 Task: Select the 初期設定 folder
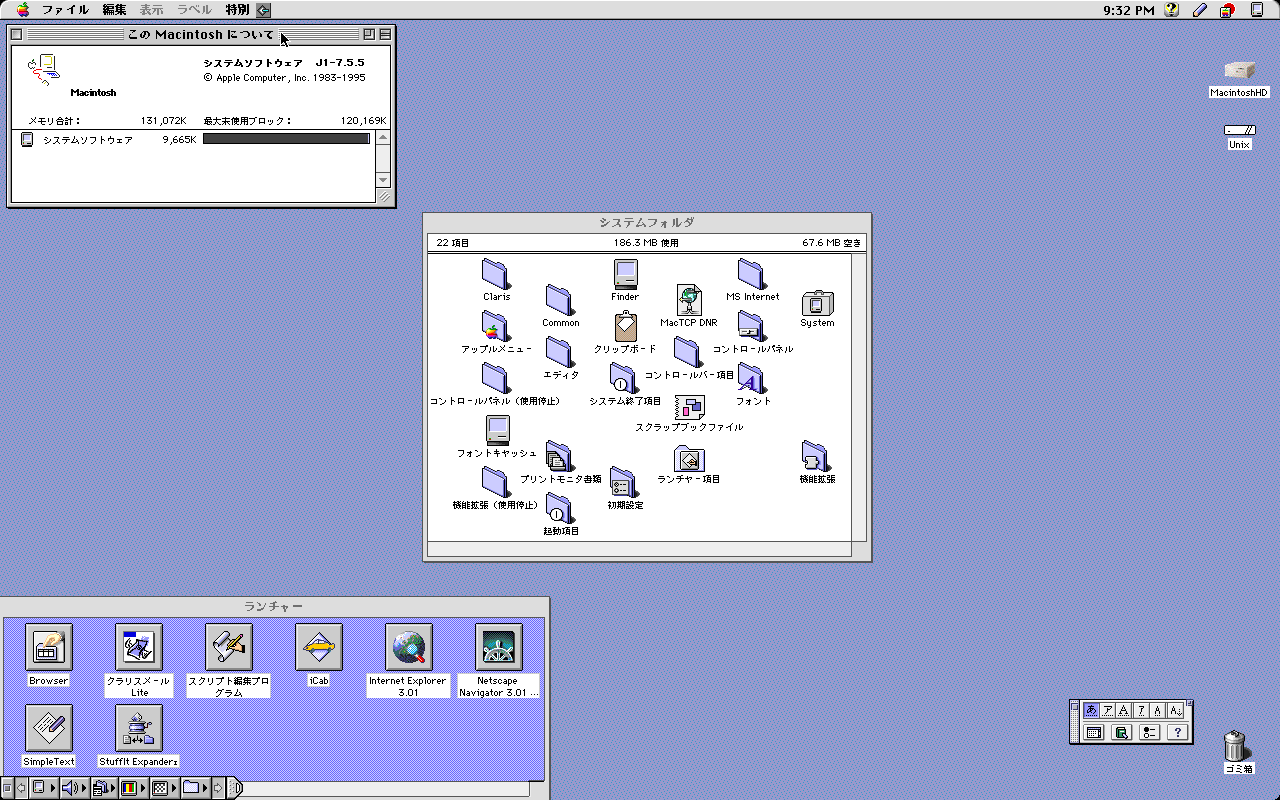pos(625,482)
